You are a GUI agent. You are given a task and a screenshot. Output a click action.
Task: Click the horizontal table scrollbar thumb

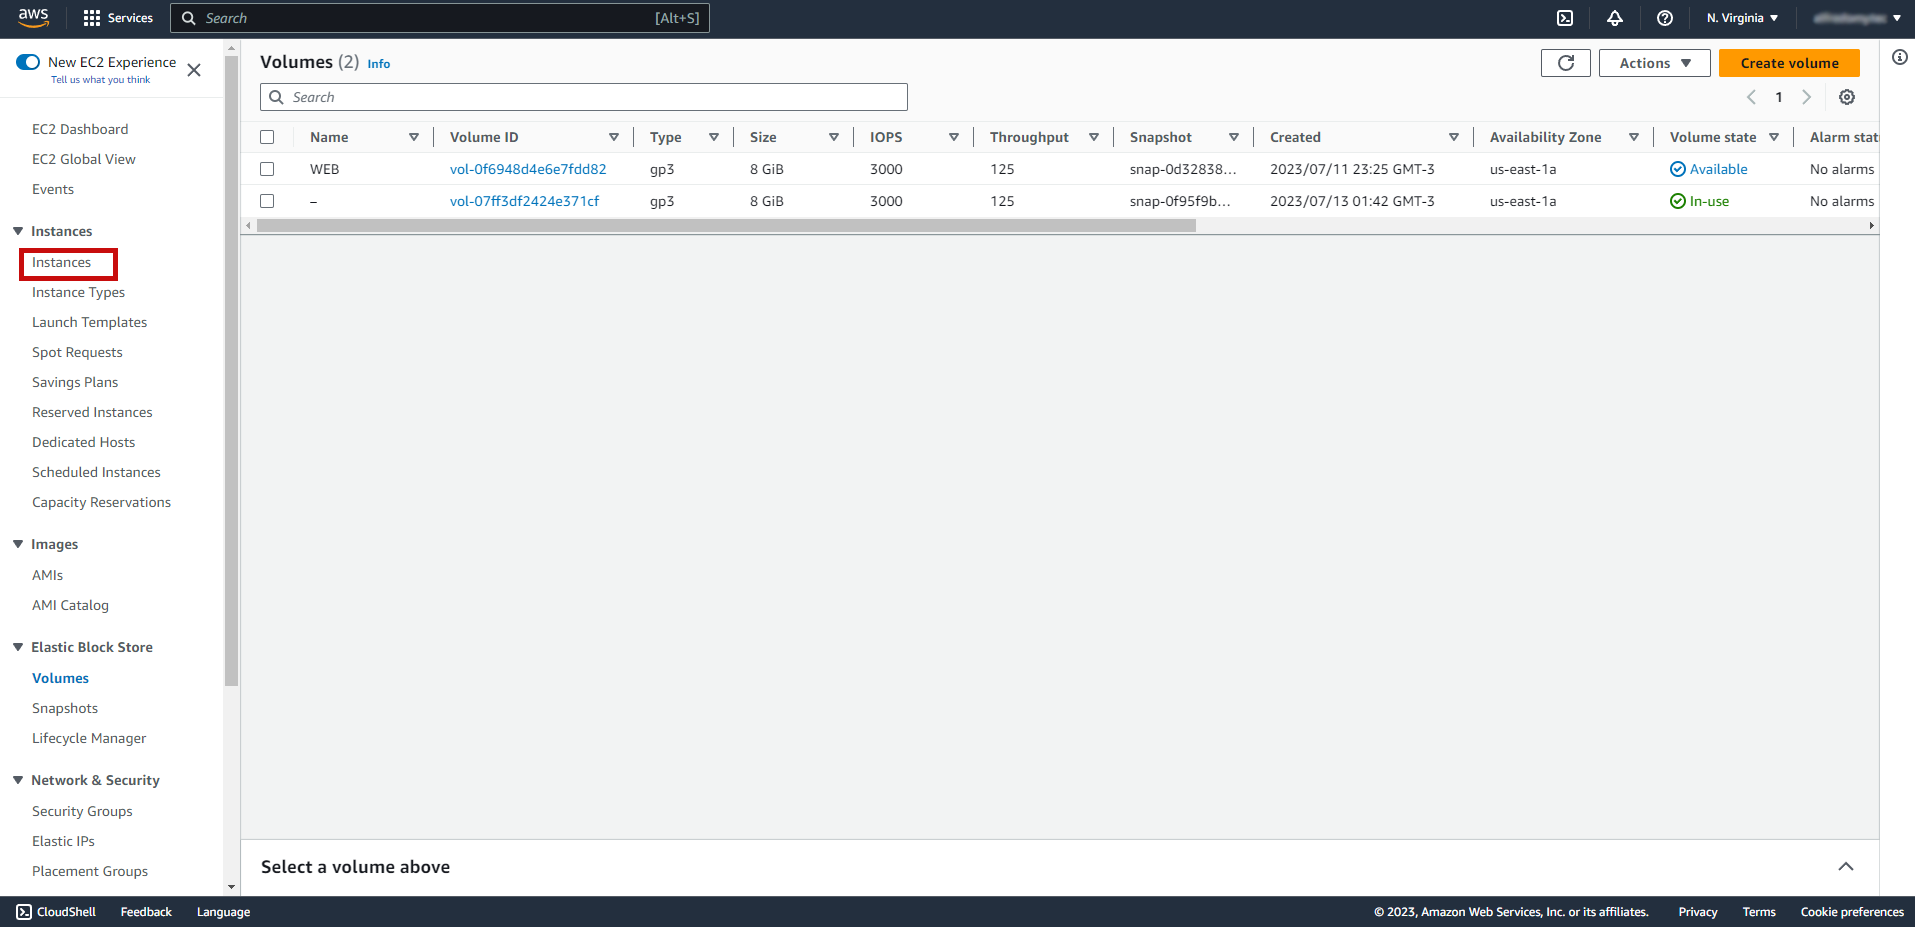[726, 226]
